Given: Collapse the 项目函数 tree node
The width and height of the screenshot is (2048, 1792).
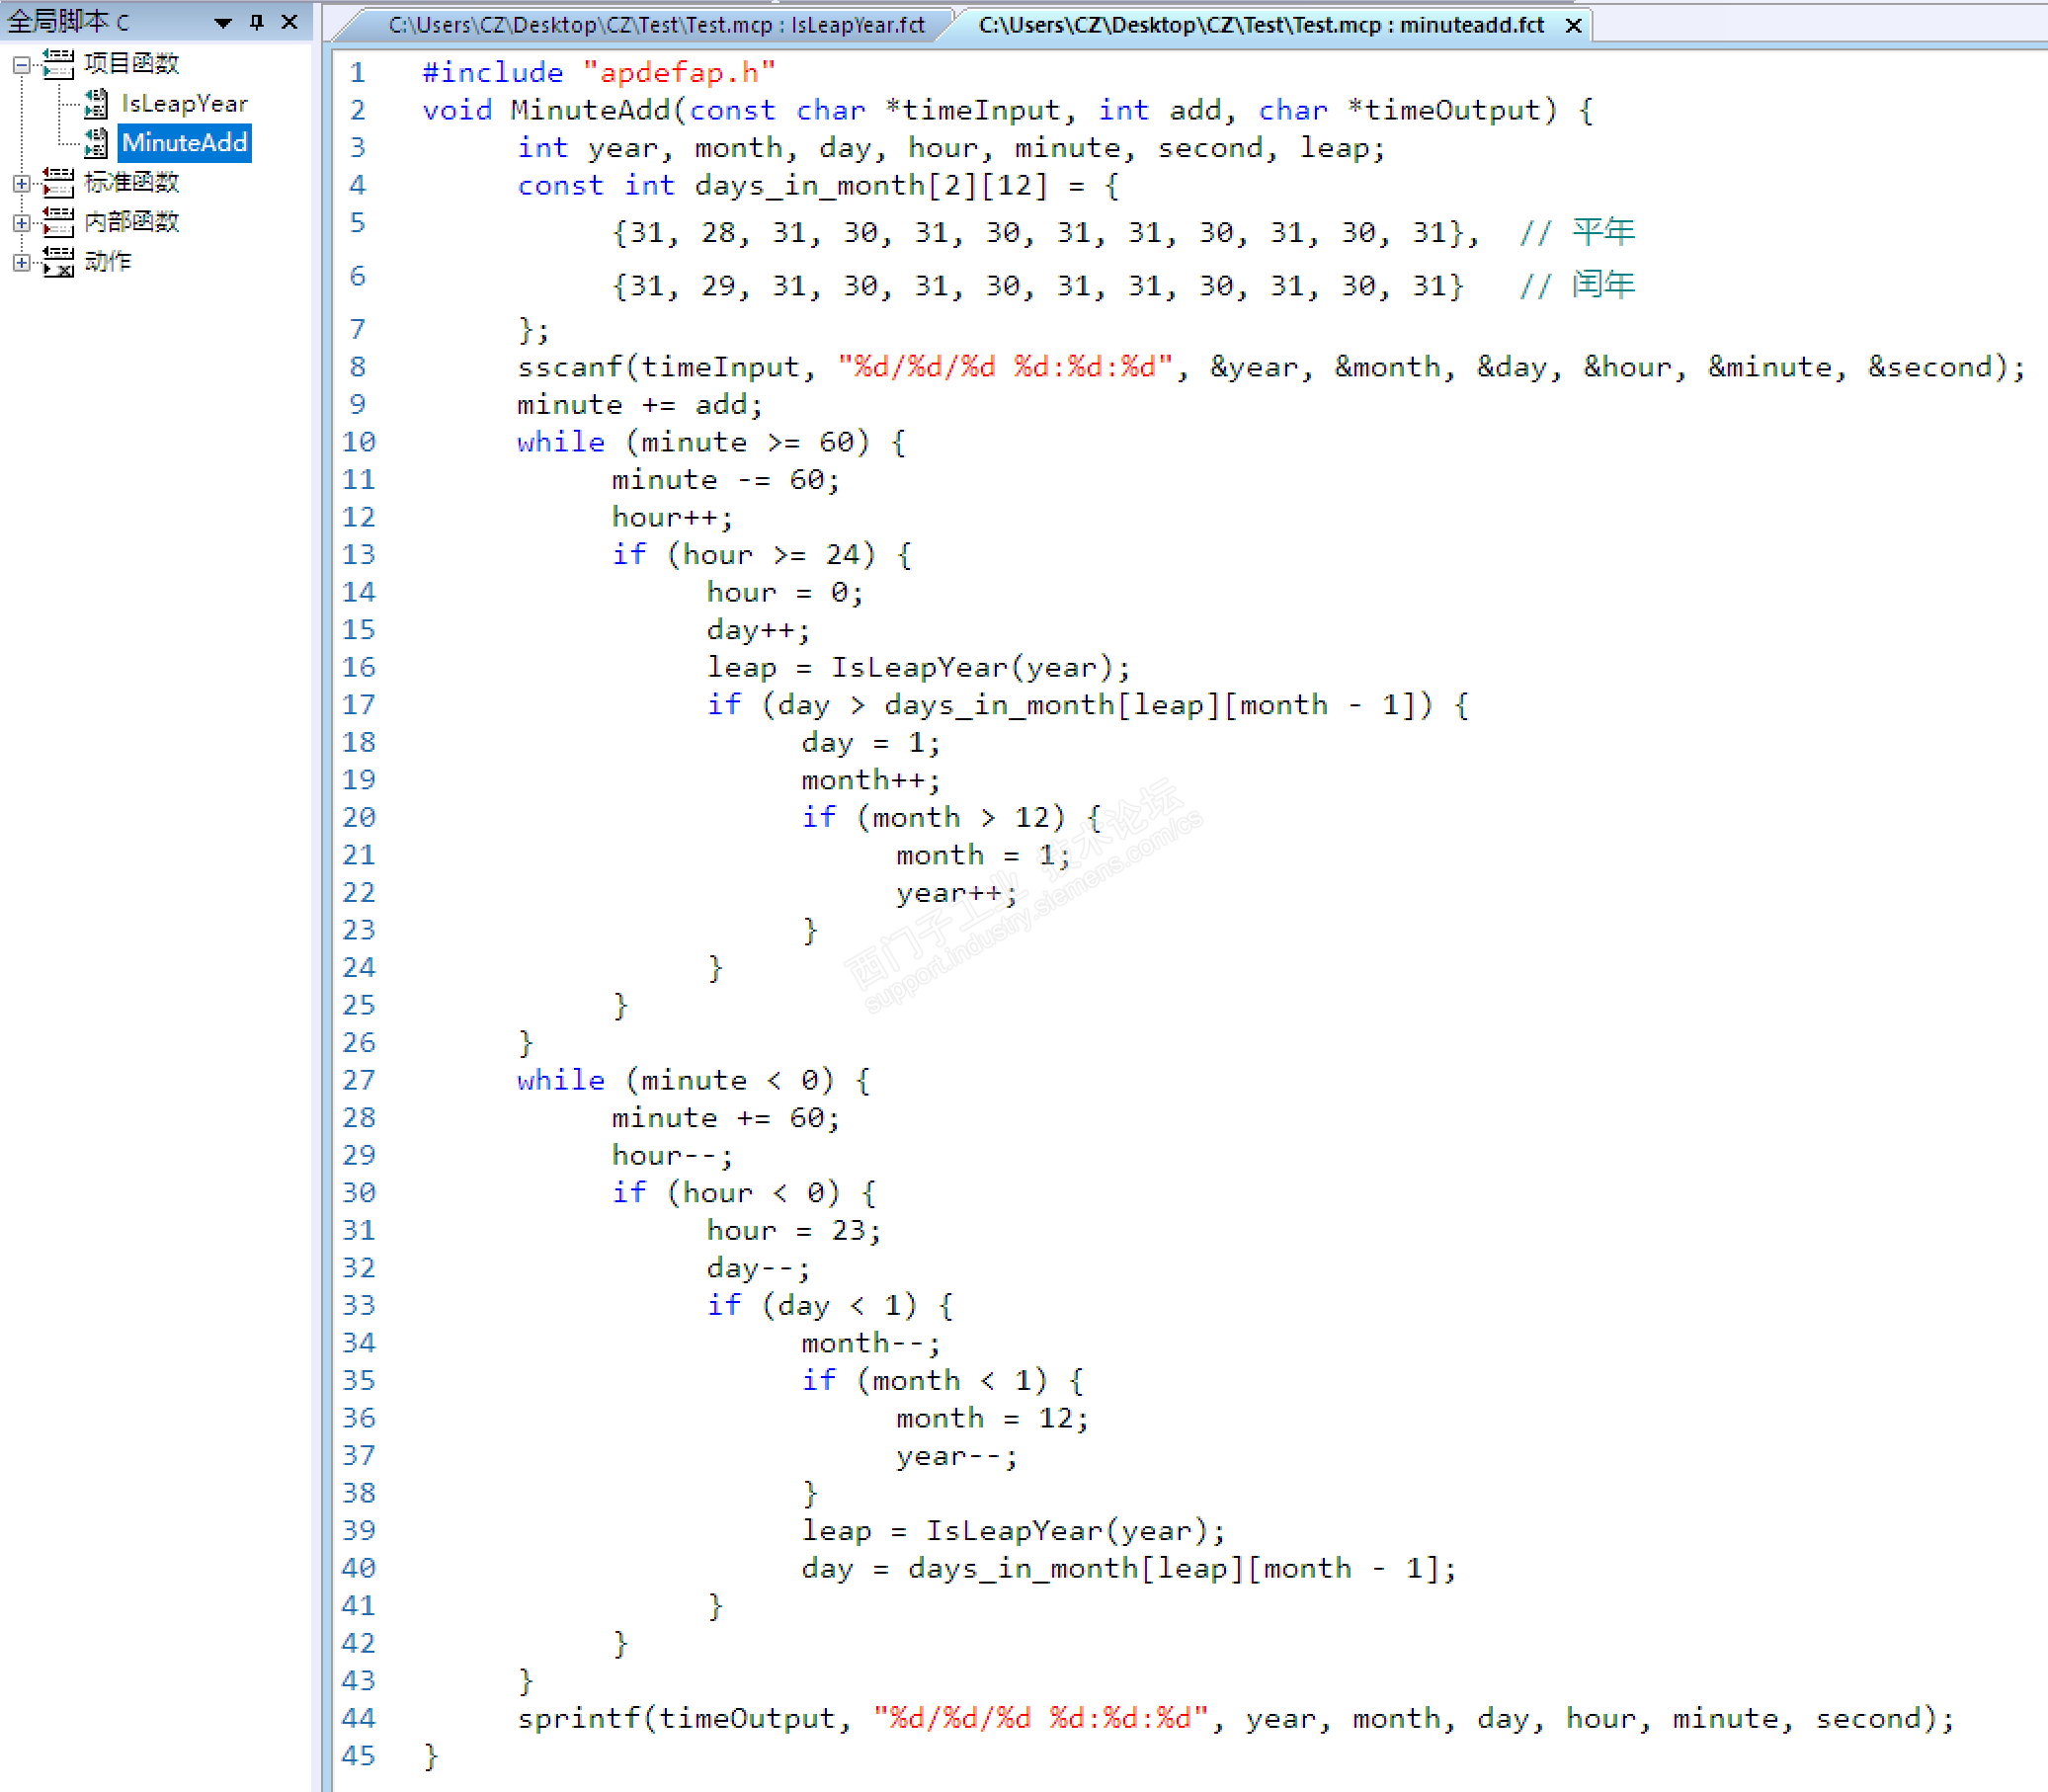Looking at the screenshot, I should [21, 65].
